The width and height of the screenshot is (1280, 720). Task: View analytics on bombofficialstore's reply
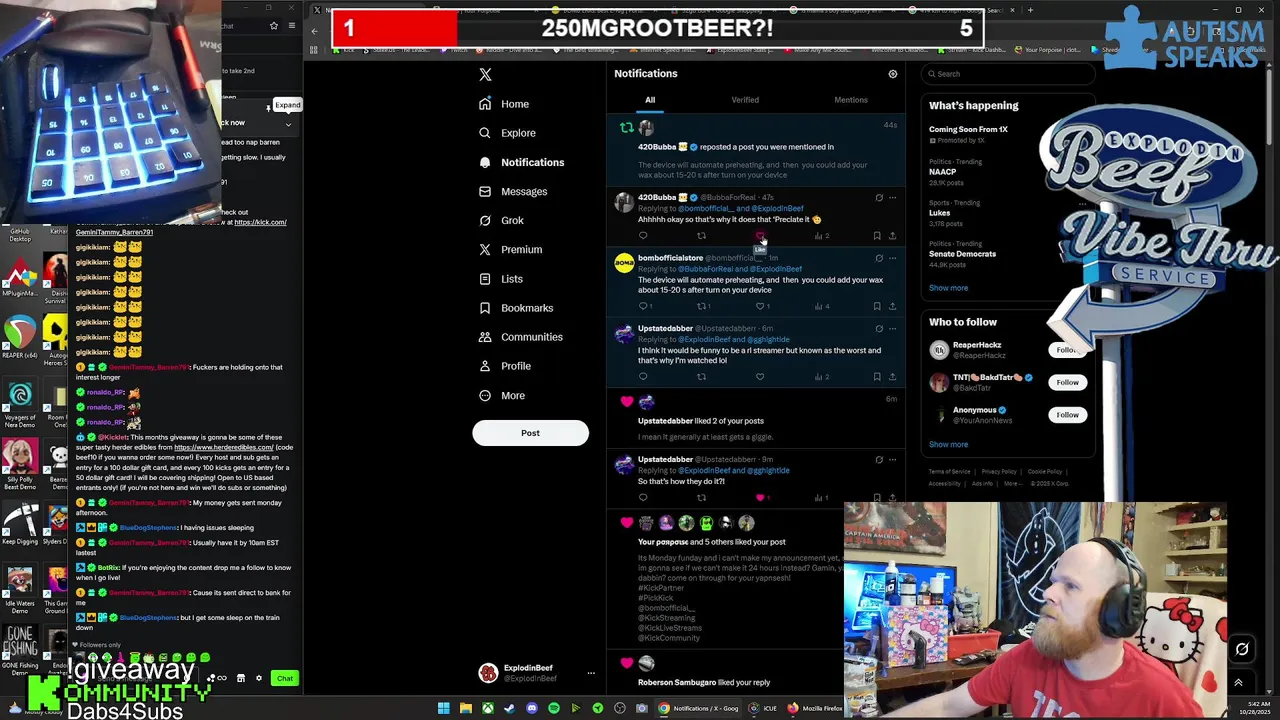[x=820, y=306]
